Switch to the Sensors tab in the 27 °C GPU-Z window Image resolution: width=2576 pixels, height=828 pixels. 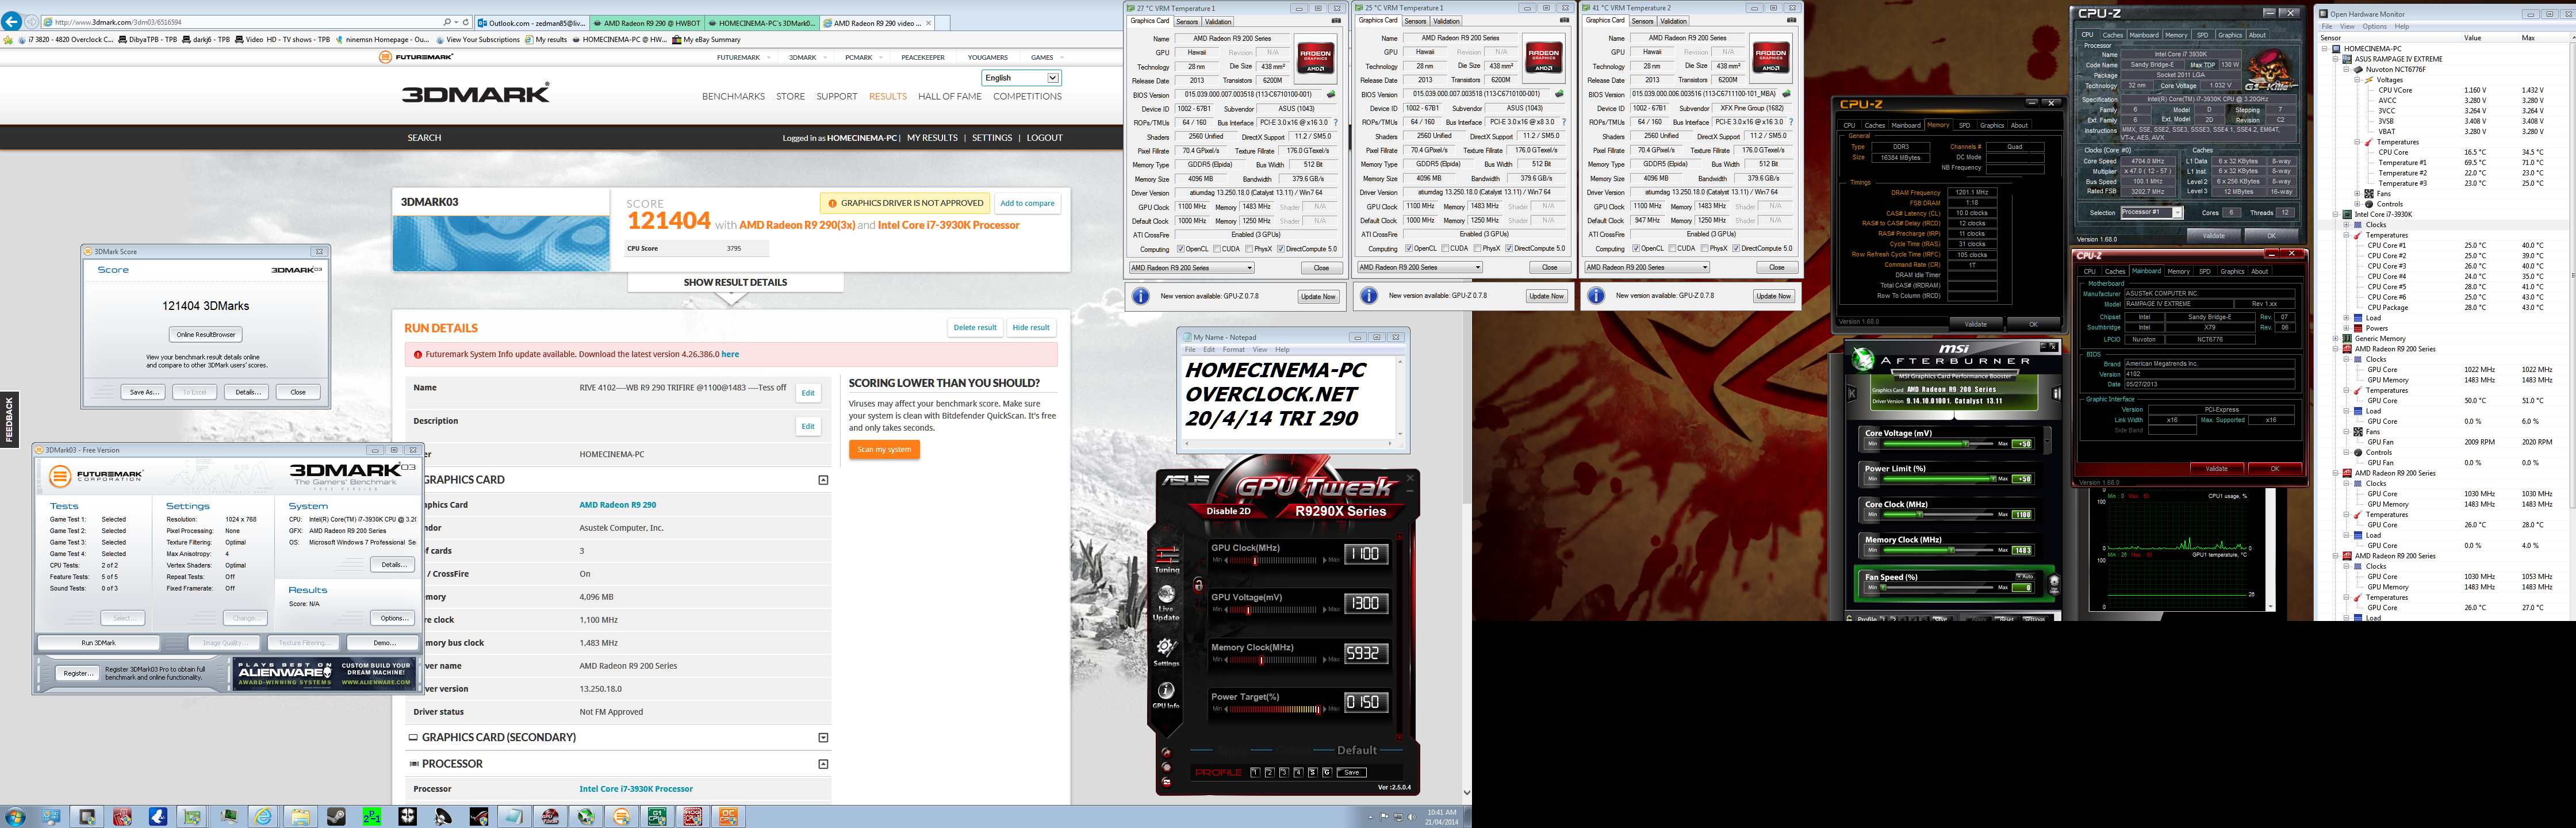click(x=1187, y=21)
